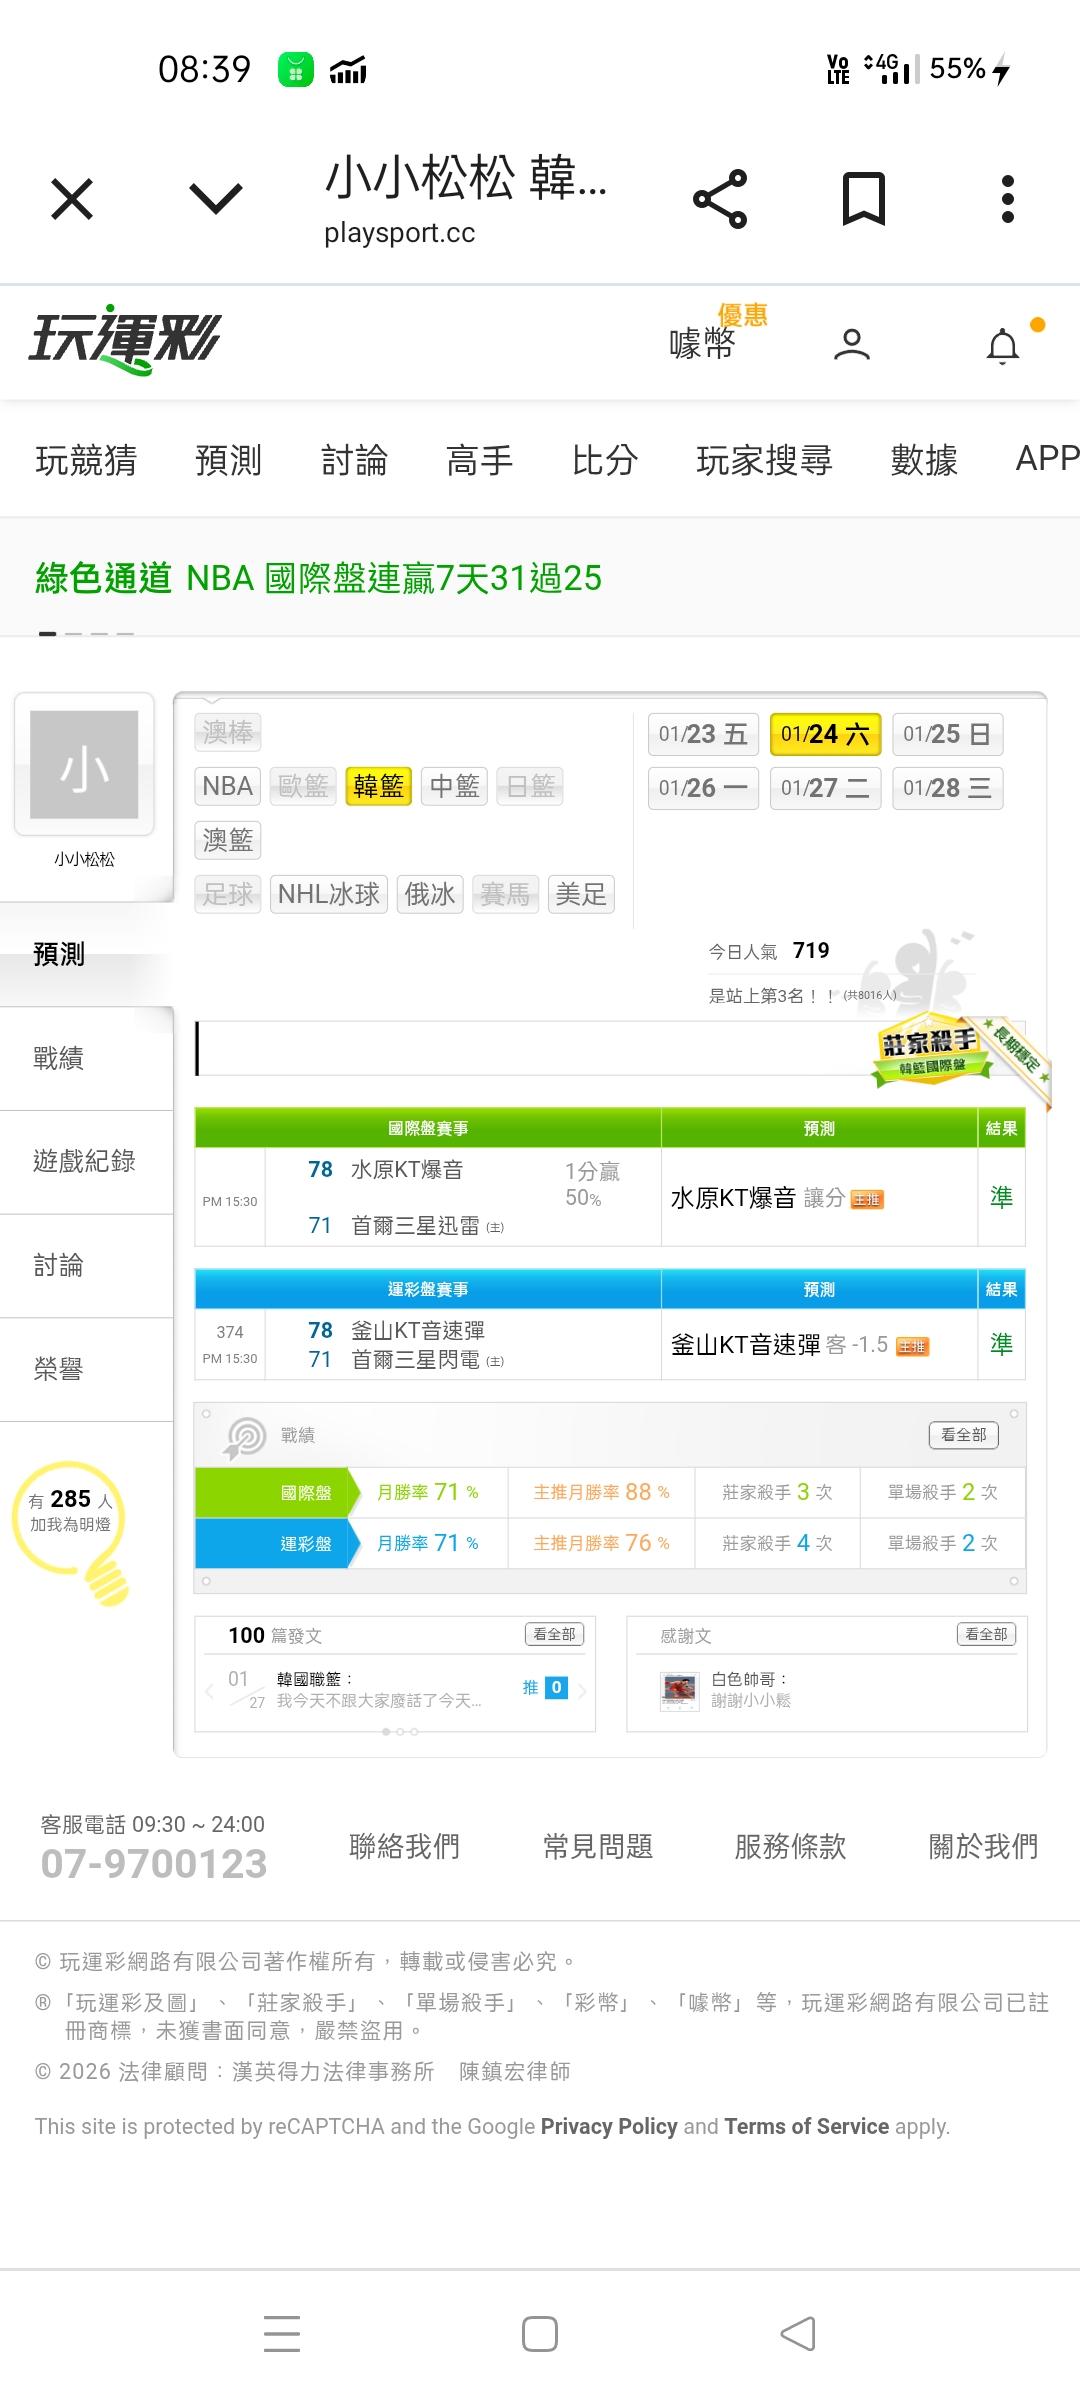Open notifications bell icon
Screen dimensions: 1080x2400
pos(1003,346)
